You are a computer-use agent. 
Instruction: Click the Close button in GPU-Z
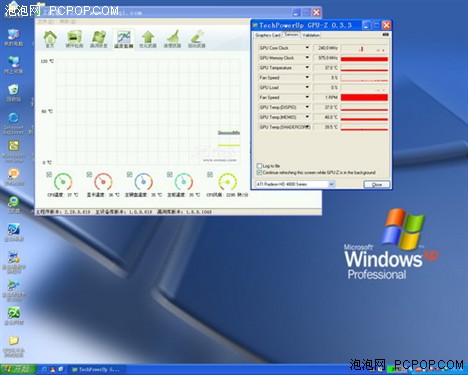click(376, 184)
